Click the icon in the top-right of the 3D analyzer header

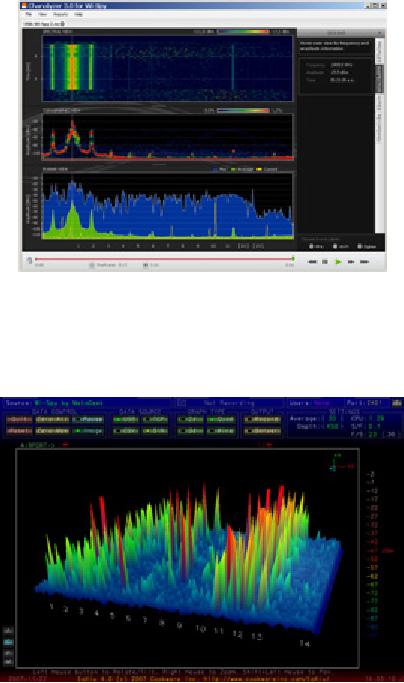pos(397,403)
